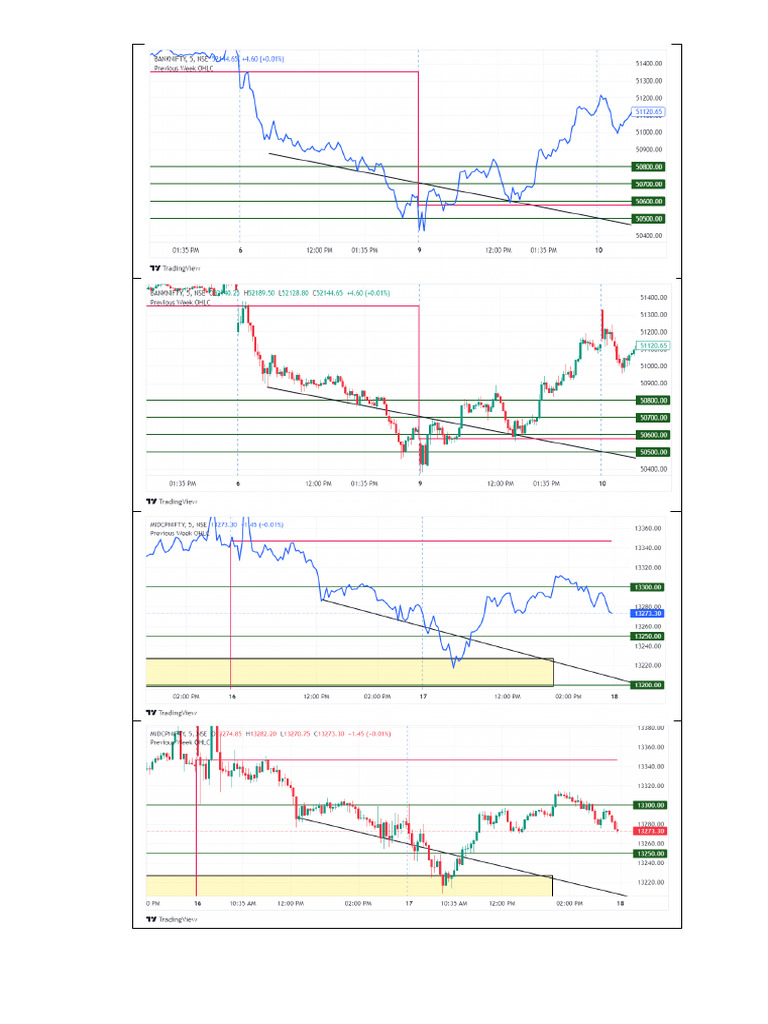Click date marker 17 on MIDCPNIFTY candlestick time axis
This screenshot has width=768, height=1024.
(x=409, y=904)
